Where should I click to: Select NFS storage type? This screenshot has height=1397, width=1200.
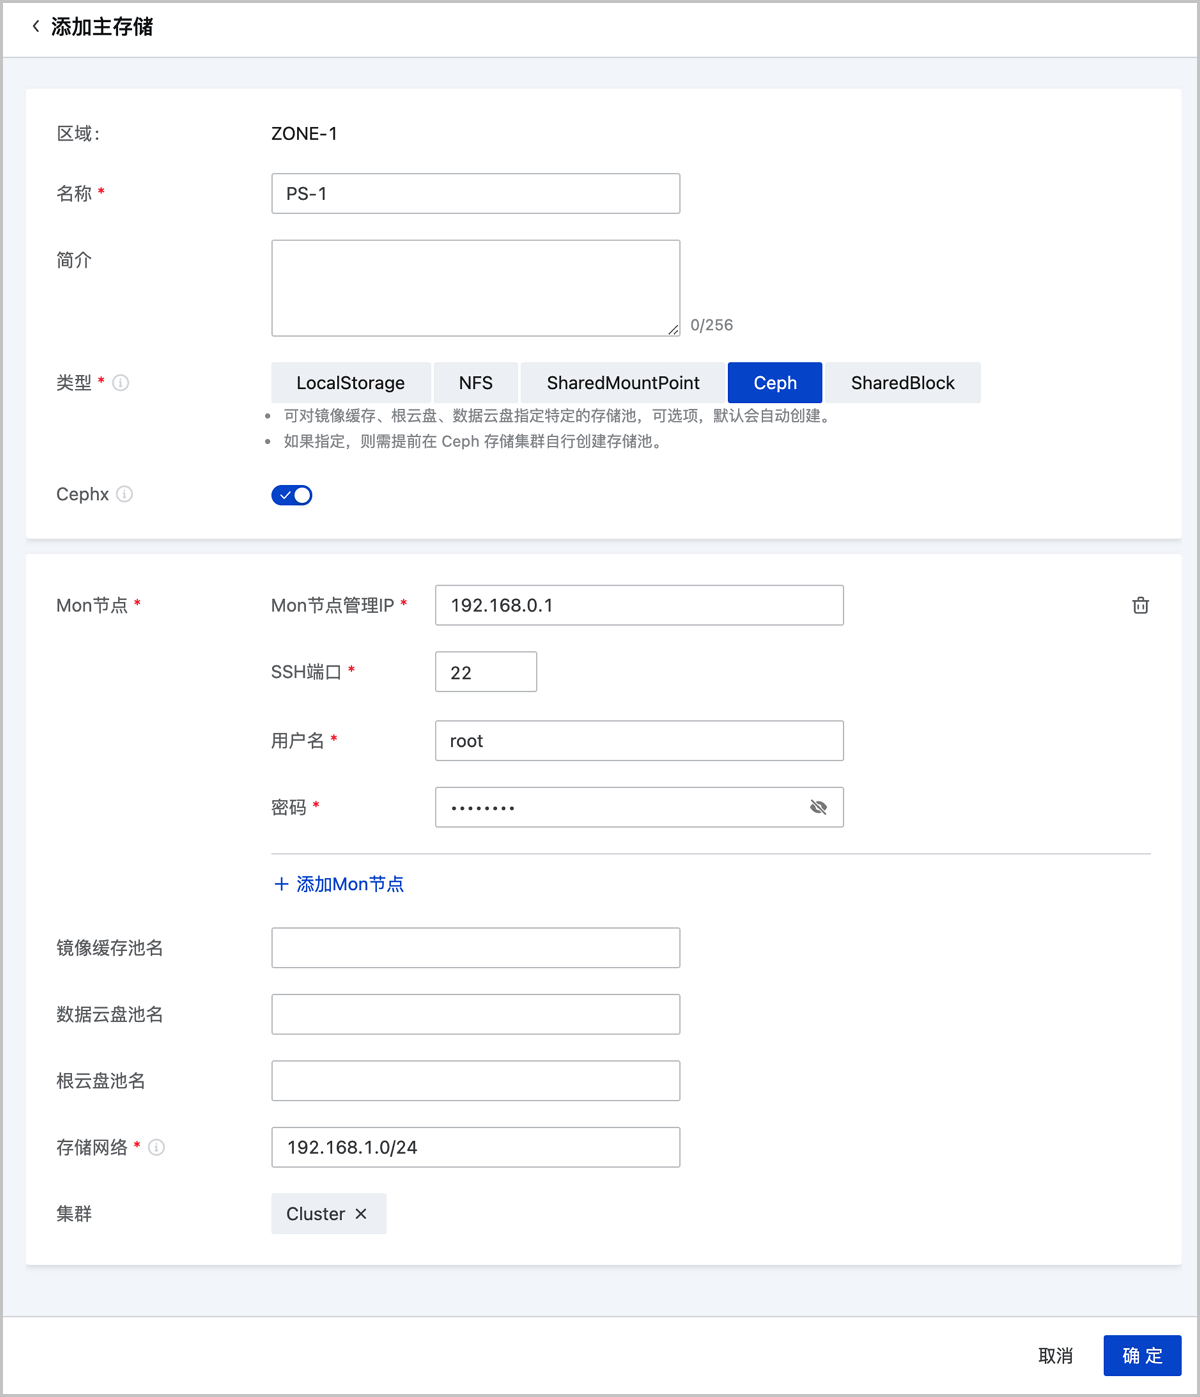coord(475,383)
